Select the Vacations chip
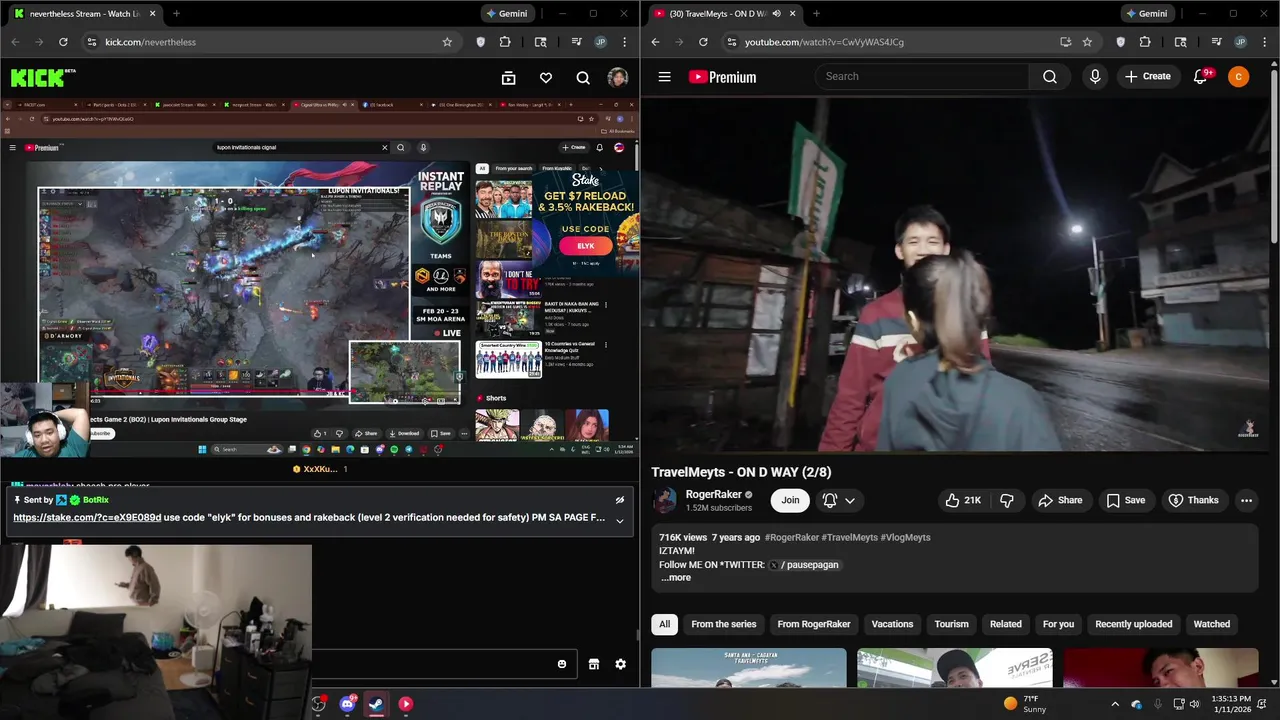1280x720 pixels. [x=892, y=624]
